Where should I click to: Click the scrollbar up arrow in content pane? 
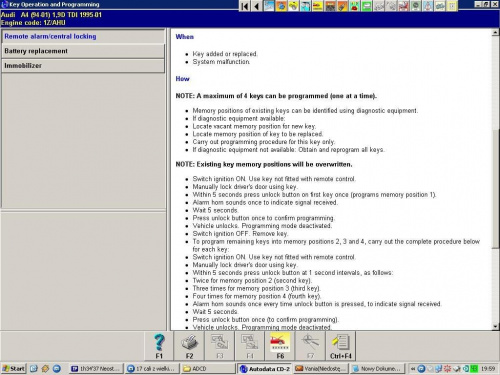click(x=495, y=32)
